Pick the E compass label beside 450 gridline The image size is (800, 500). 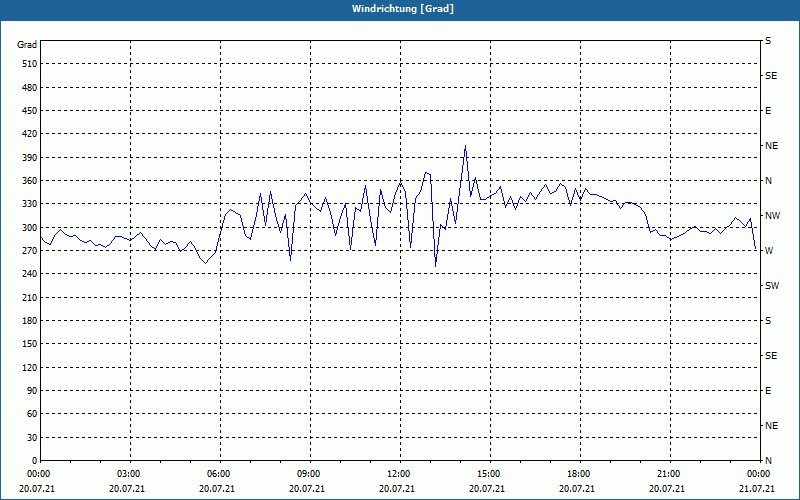(x=768, y=111)
